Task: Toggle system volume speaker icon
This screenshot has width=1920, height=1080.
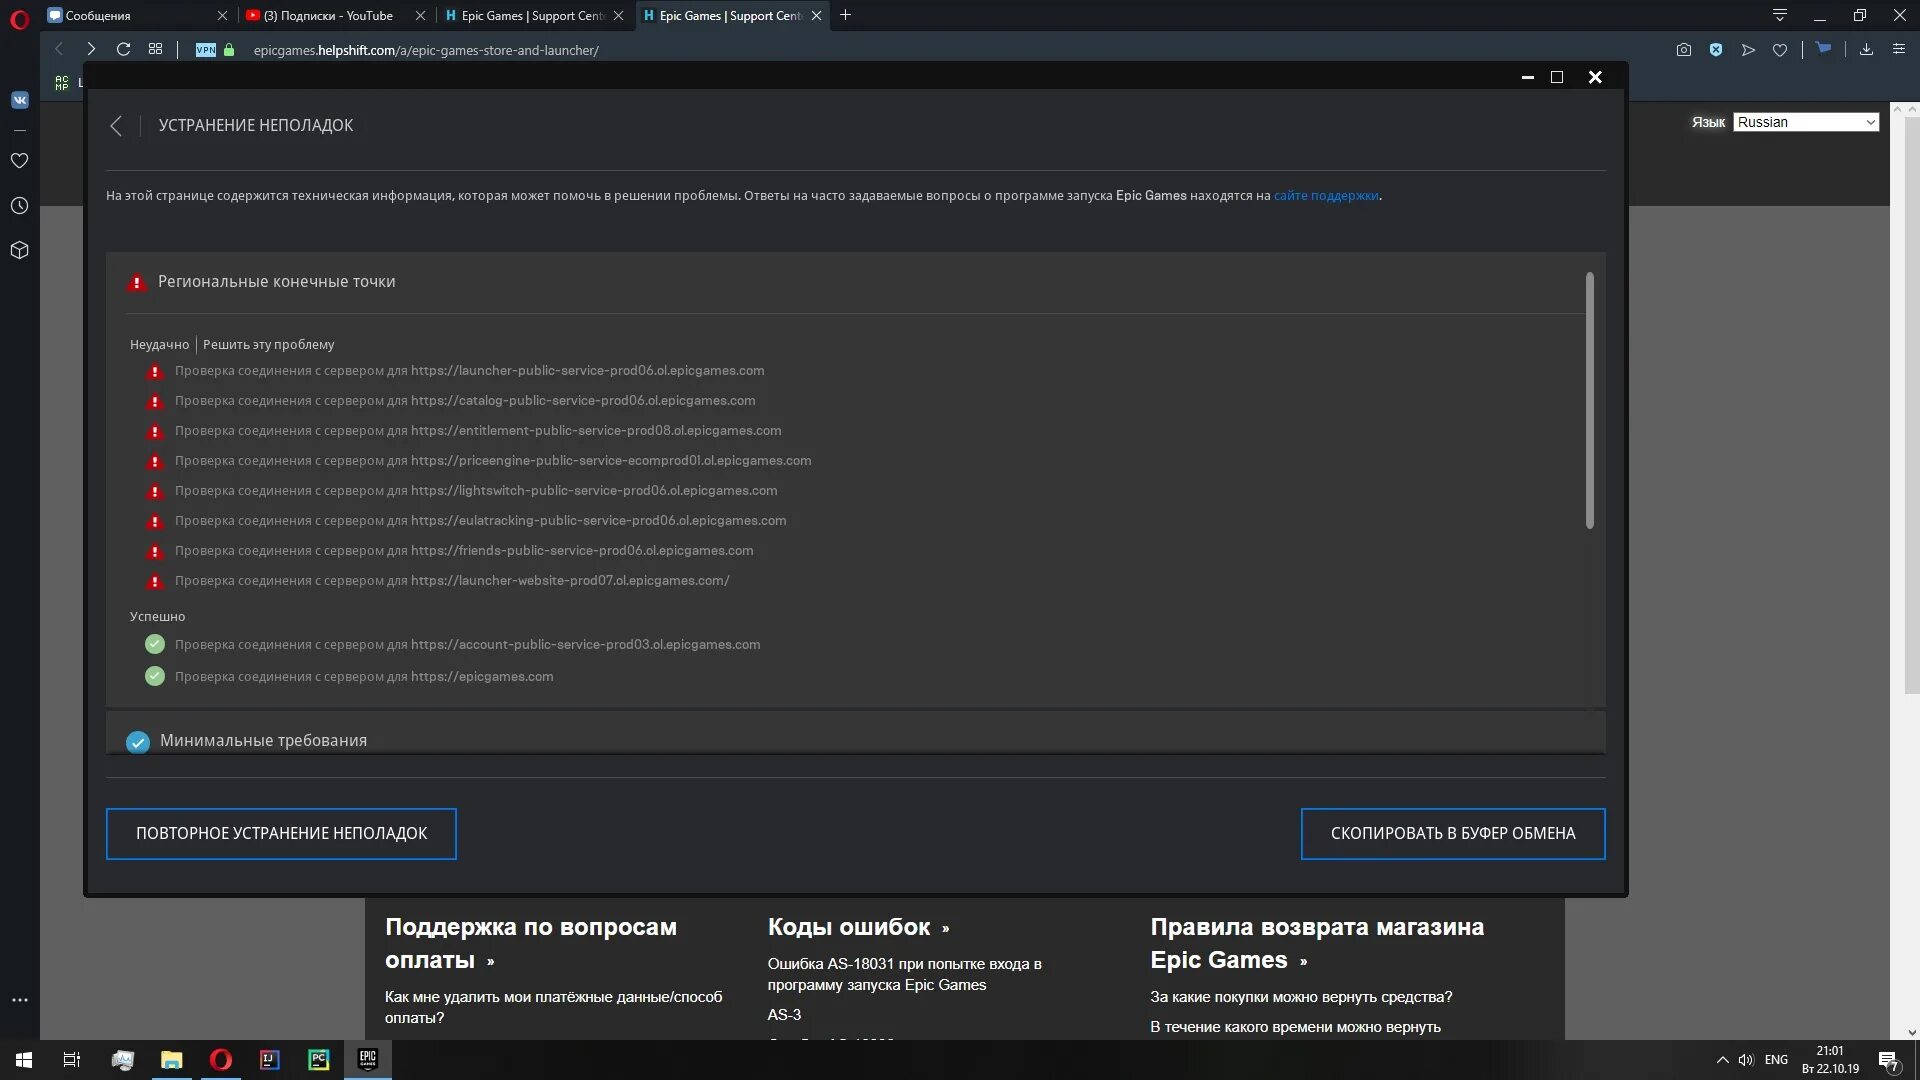Action: (1746, 1060)
